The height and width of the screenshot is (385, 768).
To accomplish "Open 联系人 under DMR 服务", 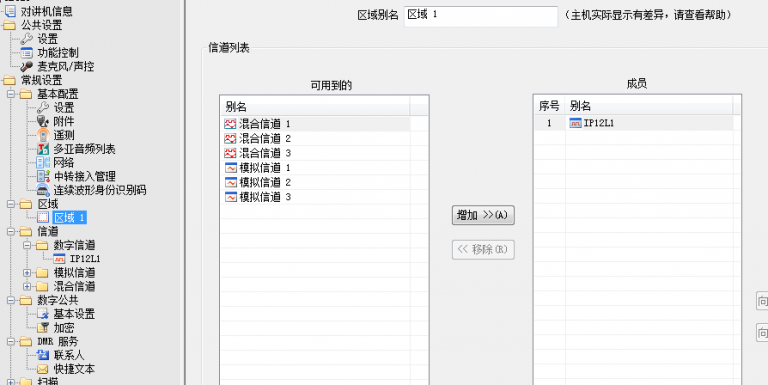I will tap(69, 355).
